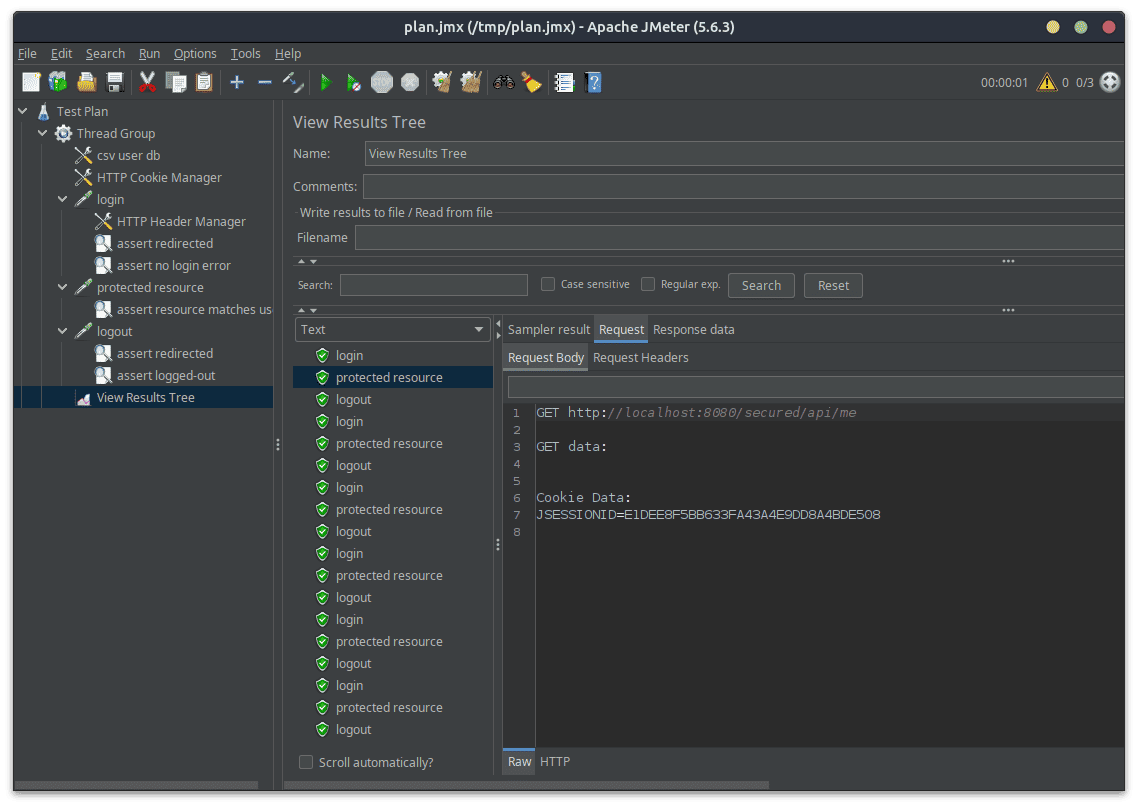
Task: Click the Add plus icon in toolbar
Action: click(237, 83)
